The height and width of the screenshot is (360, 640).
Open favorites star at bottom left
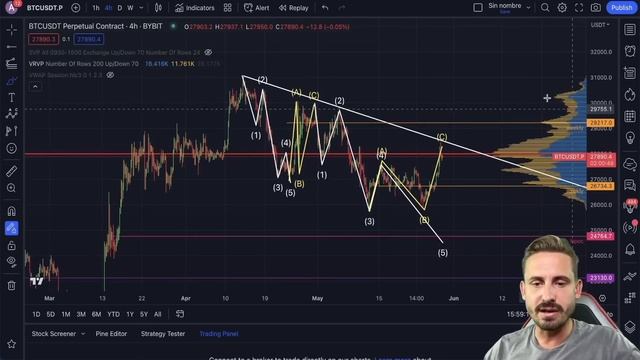click(x=11, y=344)
